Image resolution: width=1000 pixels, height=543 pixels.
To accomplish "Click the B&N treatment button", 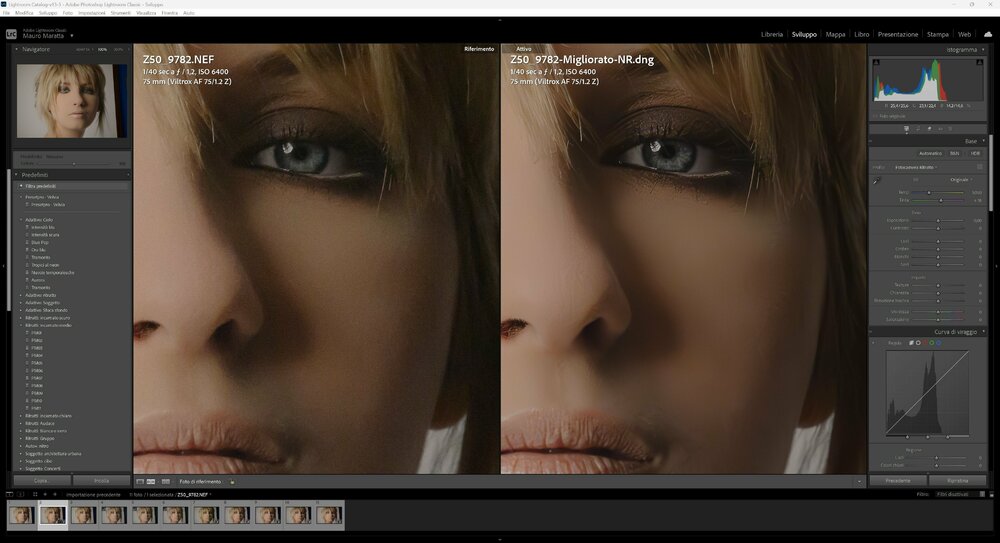I will point(955,153).
